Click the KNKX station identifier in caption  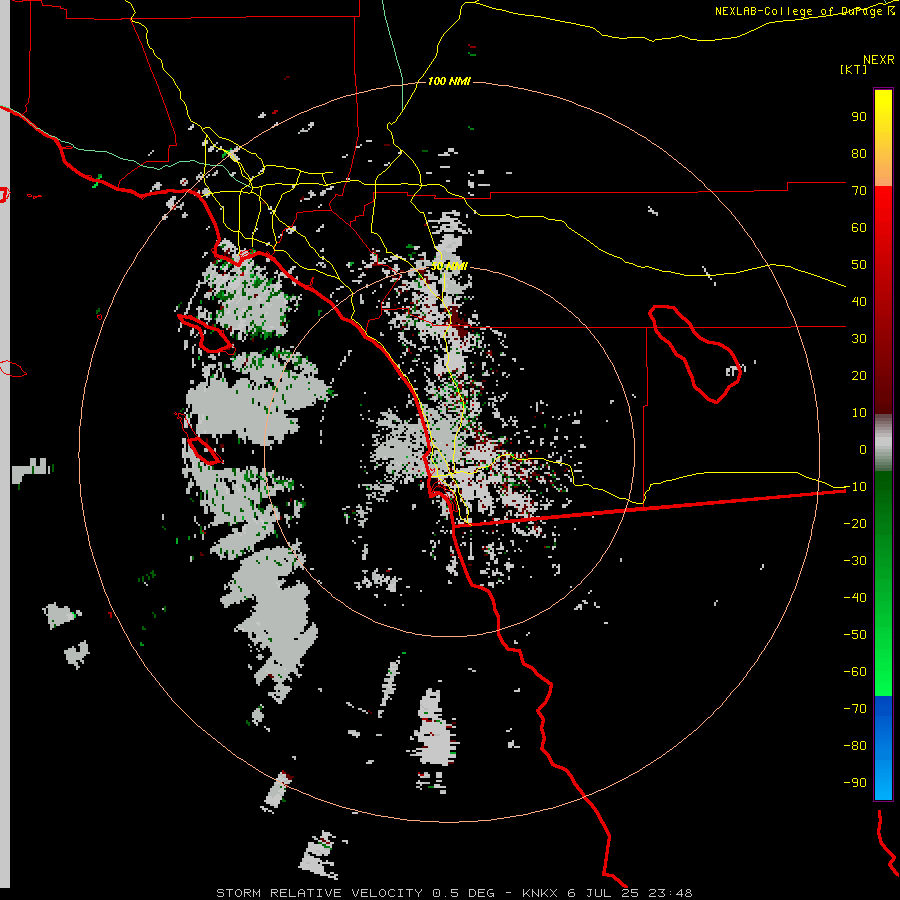click(540, 893)
